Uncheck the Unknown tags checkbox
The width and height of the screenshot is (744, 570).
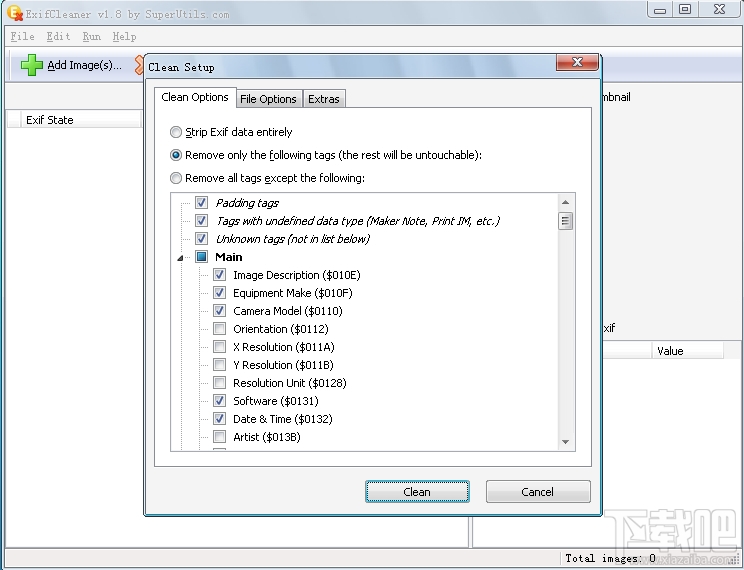point(201,239)
